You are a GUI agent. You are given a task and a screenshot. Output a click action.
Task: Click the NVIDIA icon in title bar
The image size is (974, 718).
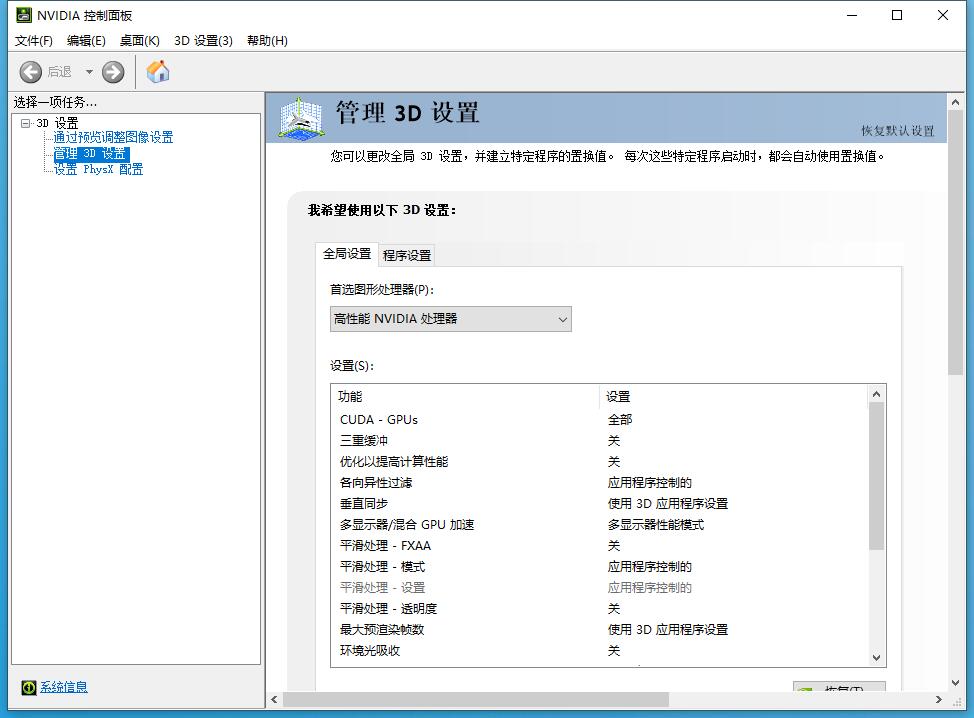point(24,15)
